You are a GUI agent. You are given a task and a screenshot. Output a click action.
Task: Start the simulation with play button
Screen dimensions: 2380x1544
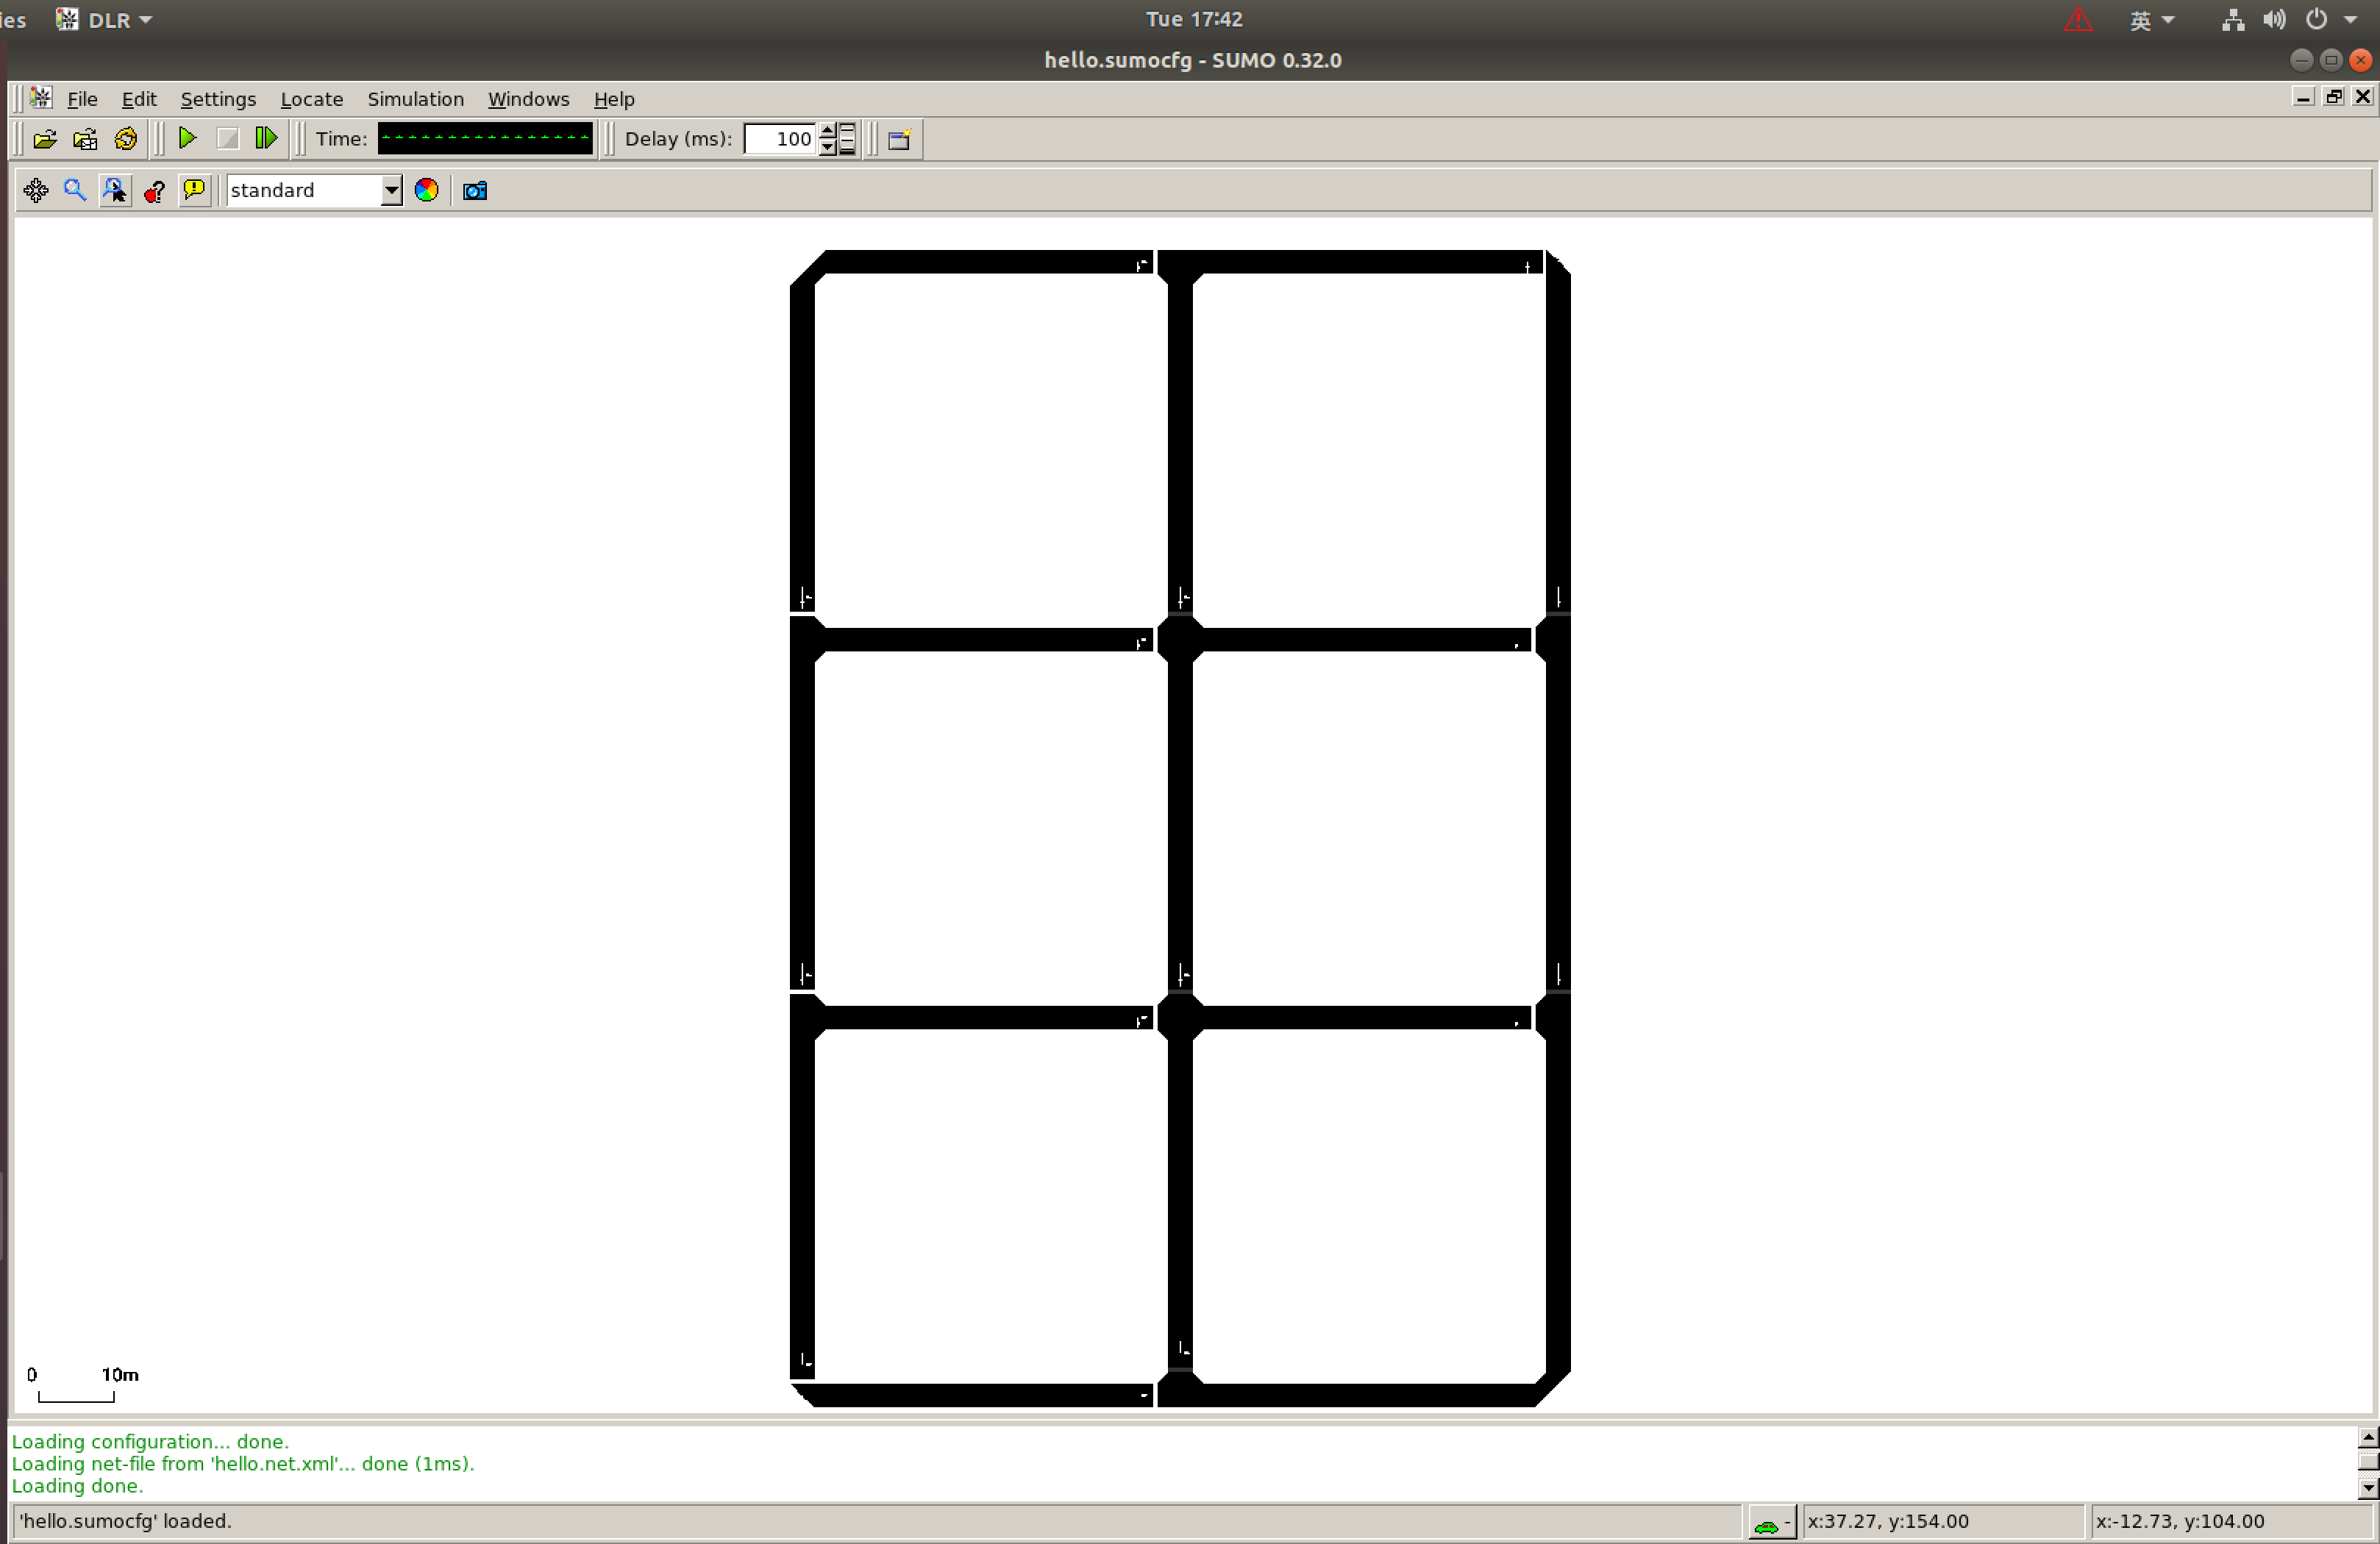(187, 138)
